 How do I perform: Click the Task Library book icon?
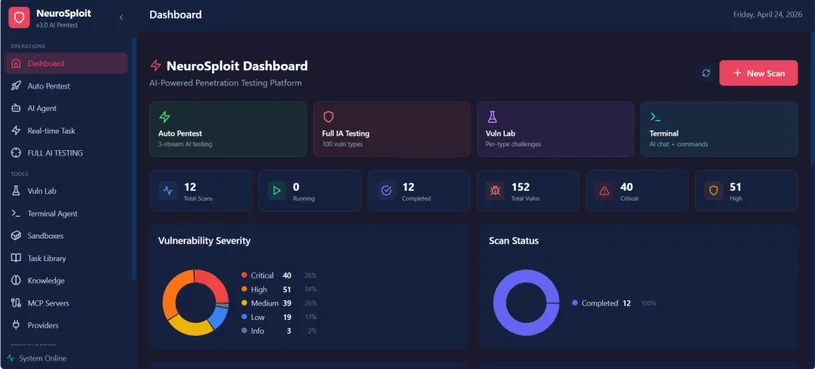pos(16,258)
